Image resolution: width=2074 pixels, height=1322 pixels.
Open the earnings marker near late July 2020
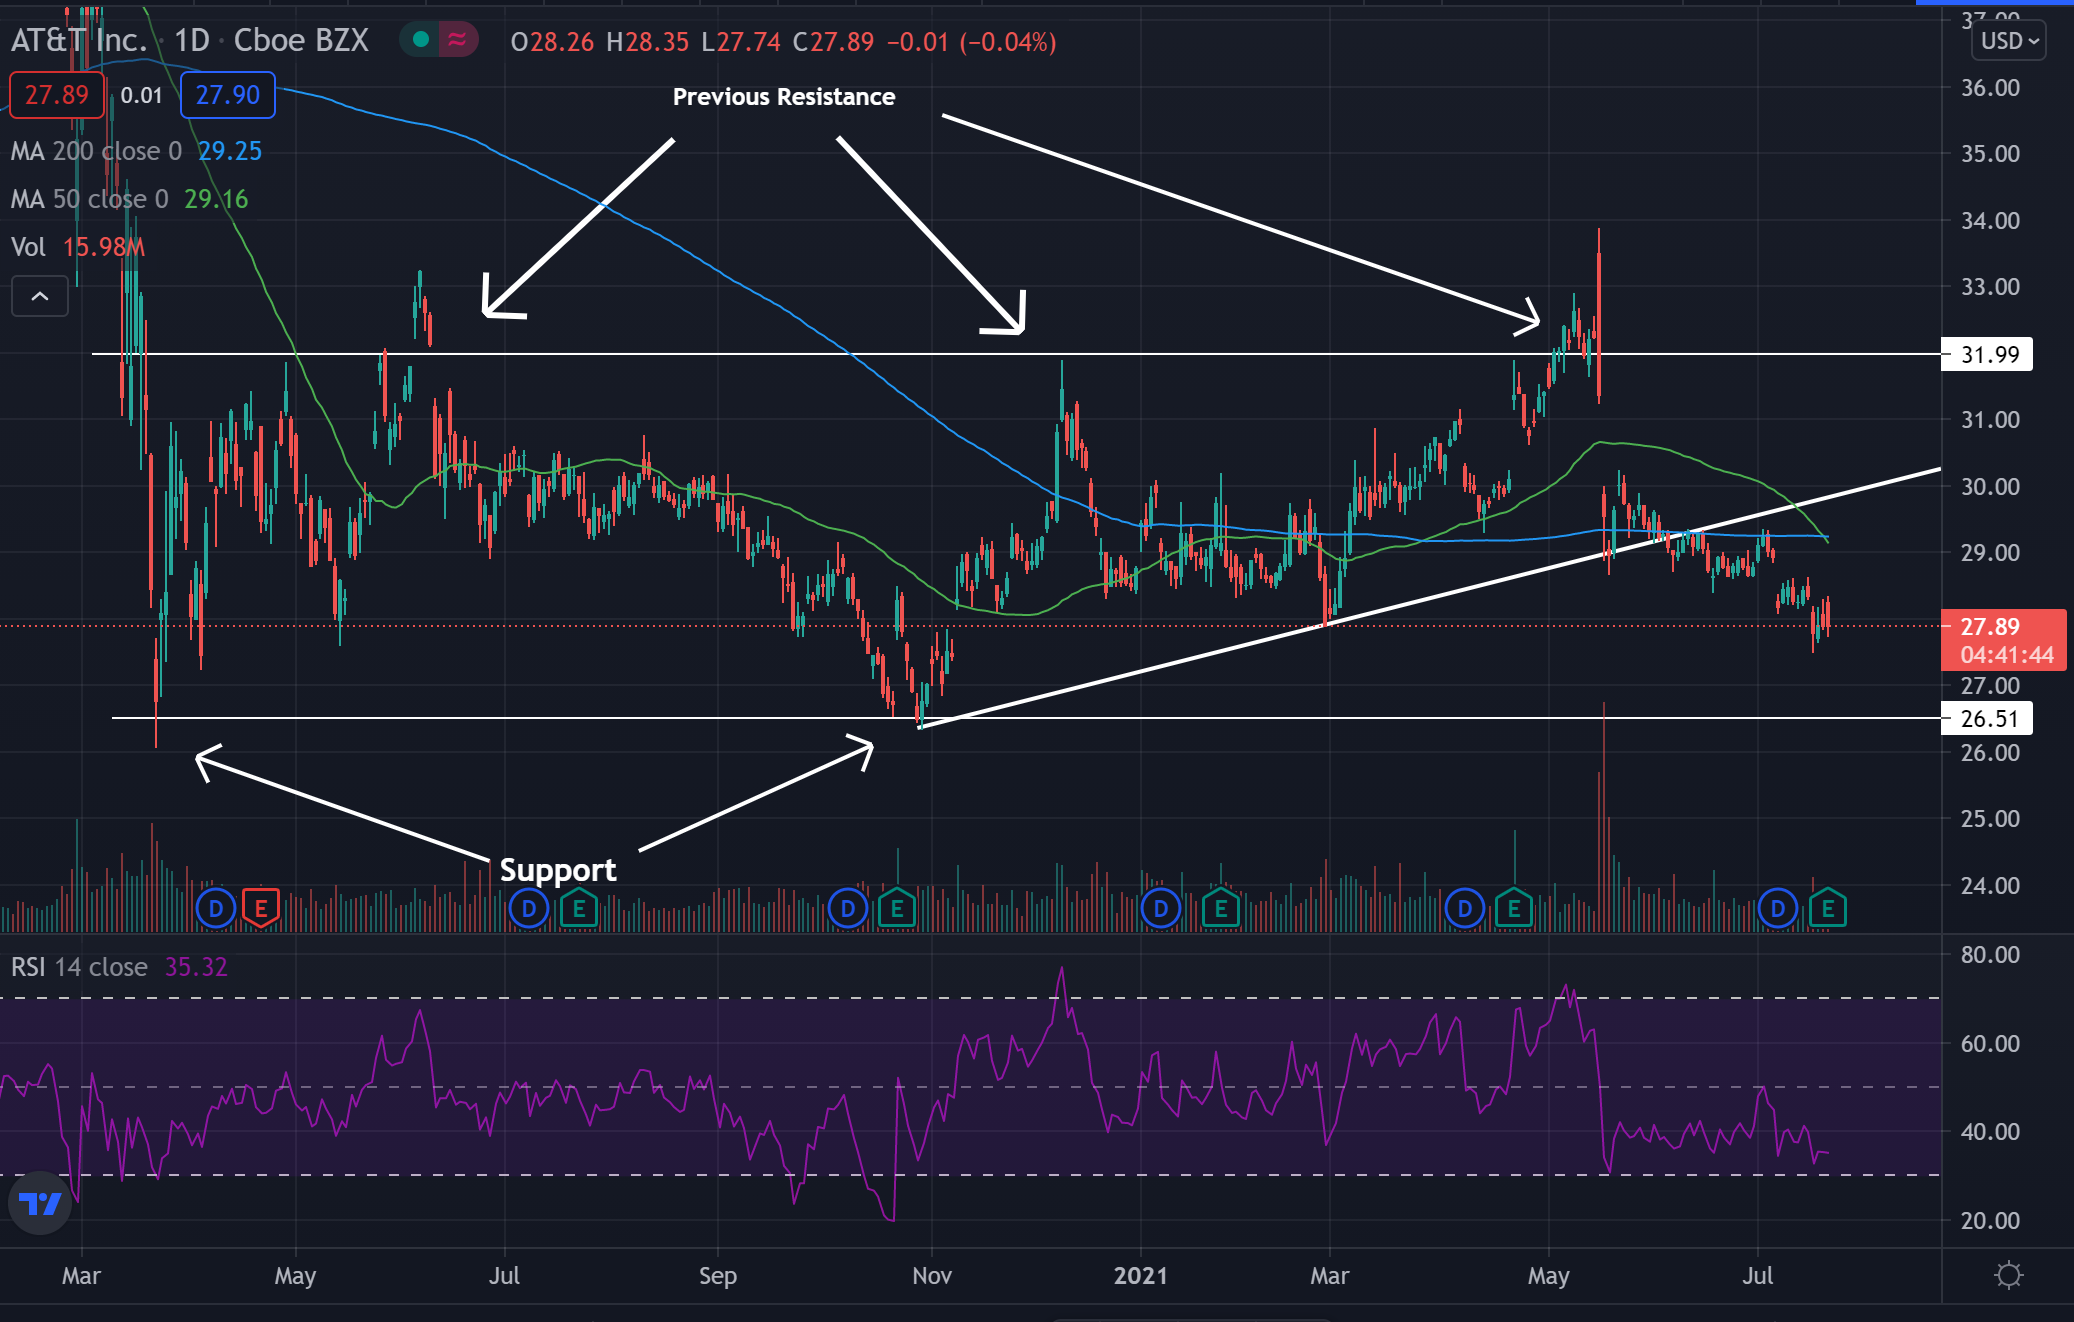pyautogui.click(x=579, y=909)
